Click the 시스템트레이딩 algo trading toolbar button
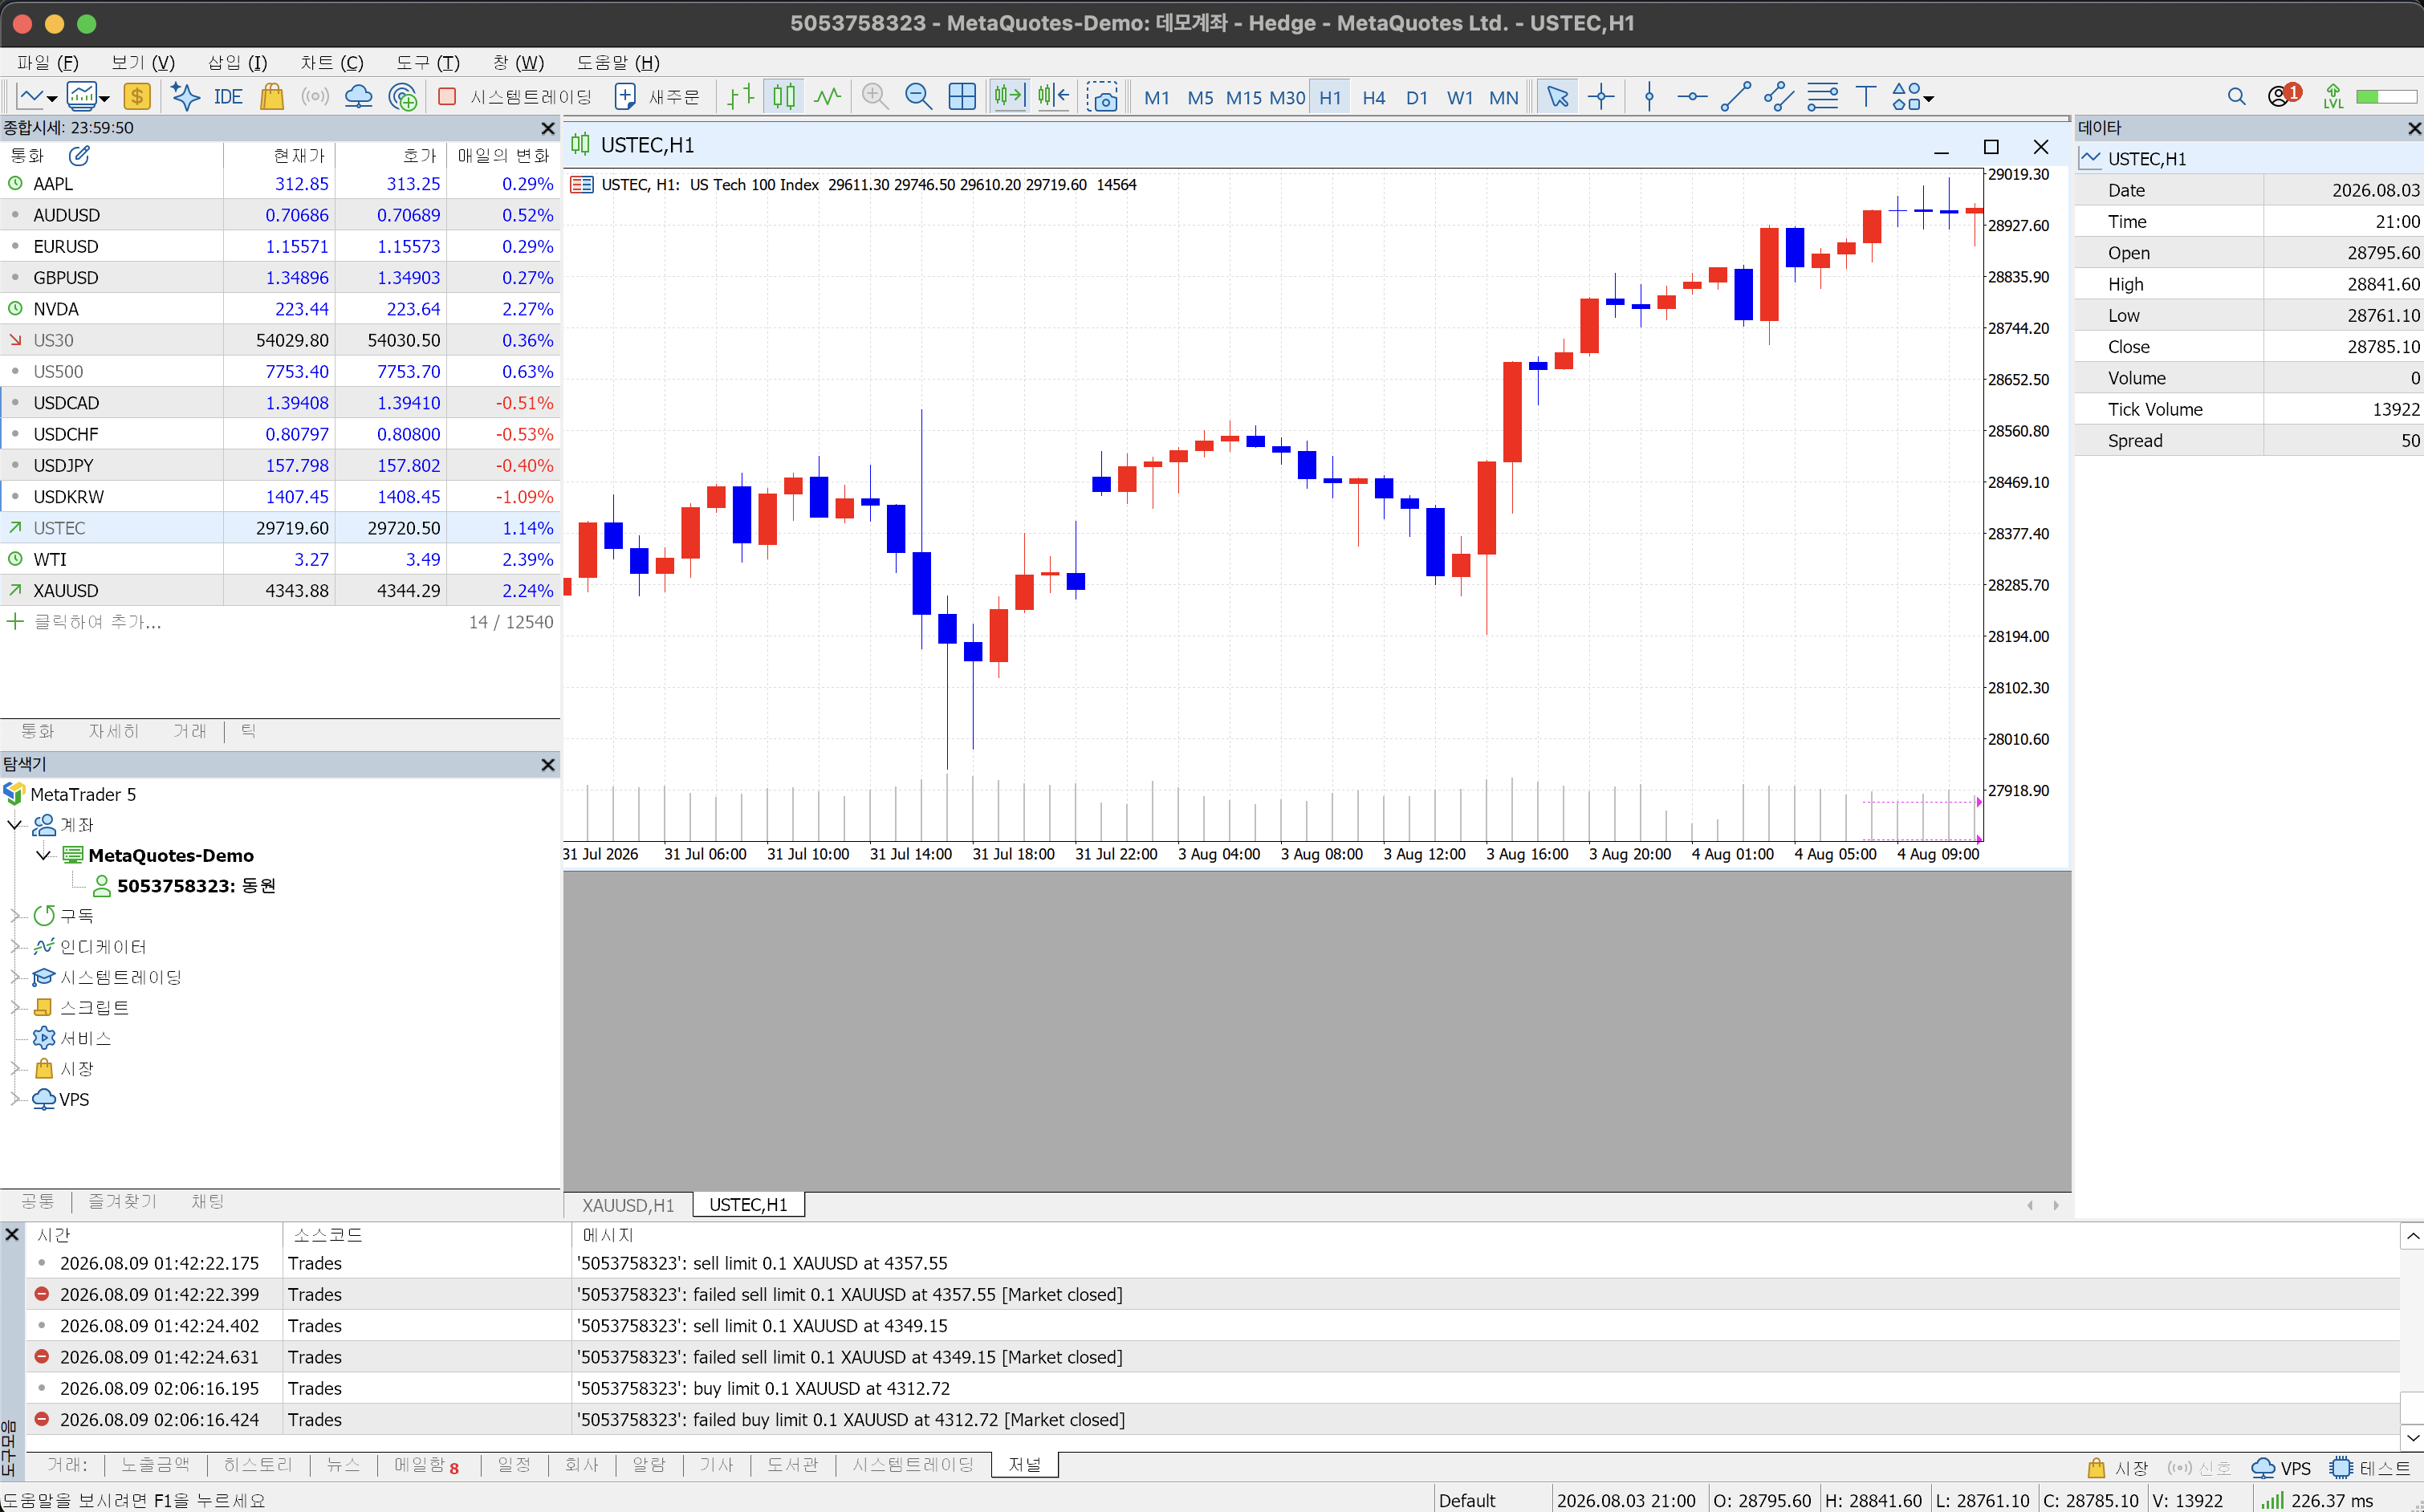This screenshot has height=1512, width=2424. tap(516, 97)
